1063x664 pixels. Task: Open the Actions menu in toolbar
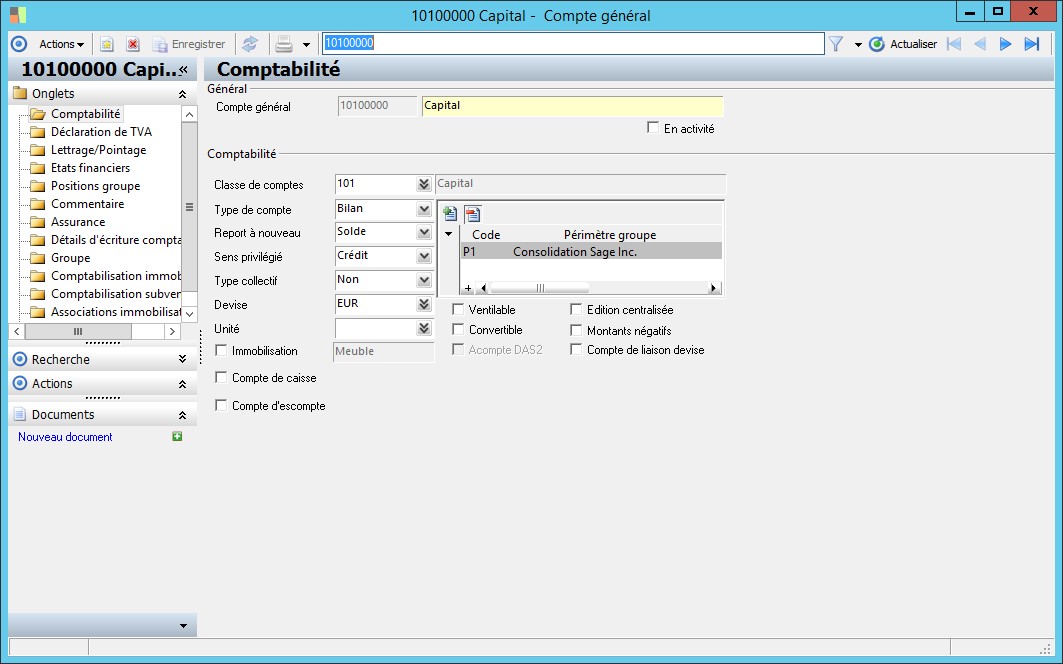(x=61, y=44)
